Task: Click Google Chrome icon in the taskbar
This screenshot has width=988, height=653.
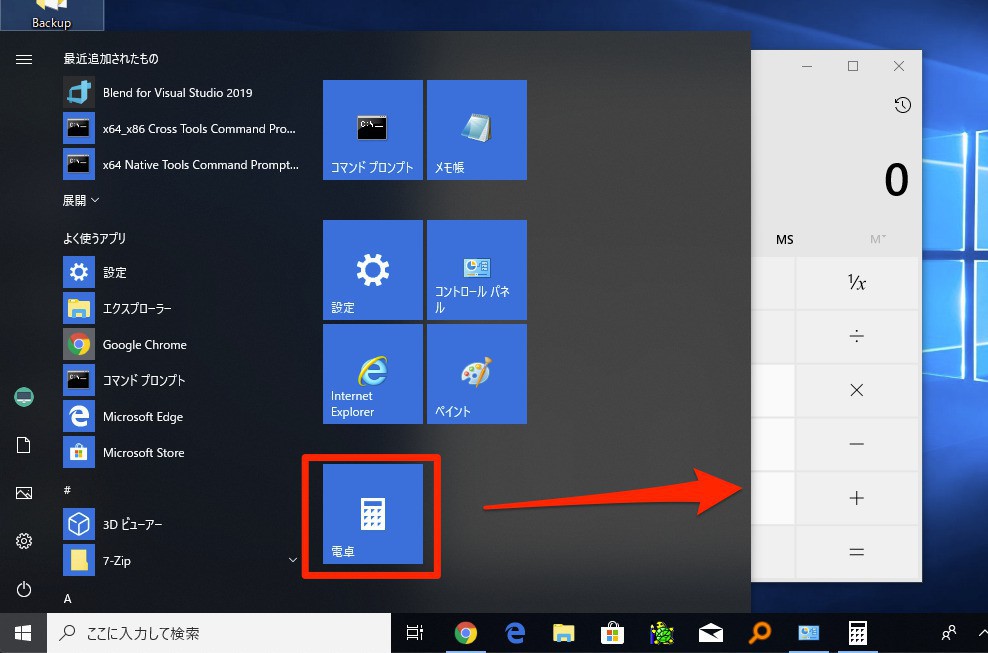Action: click(465, 633)
